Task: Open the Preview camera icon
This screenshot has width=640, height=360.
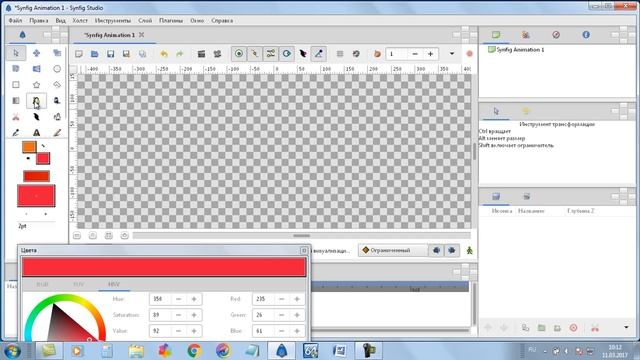Action: (x=217, y=54)
